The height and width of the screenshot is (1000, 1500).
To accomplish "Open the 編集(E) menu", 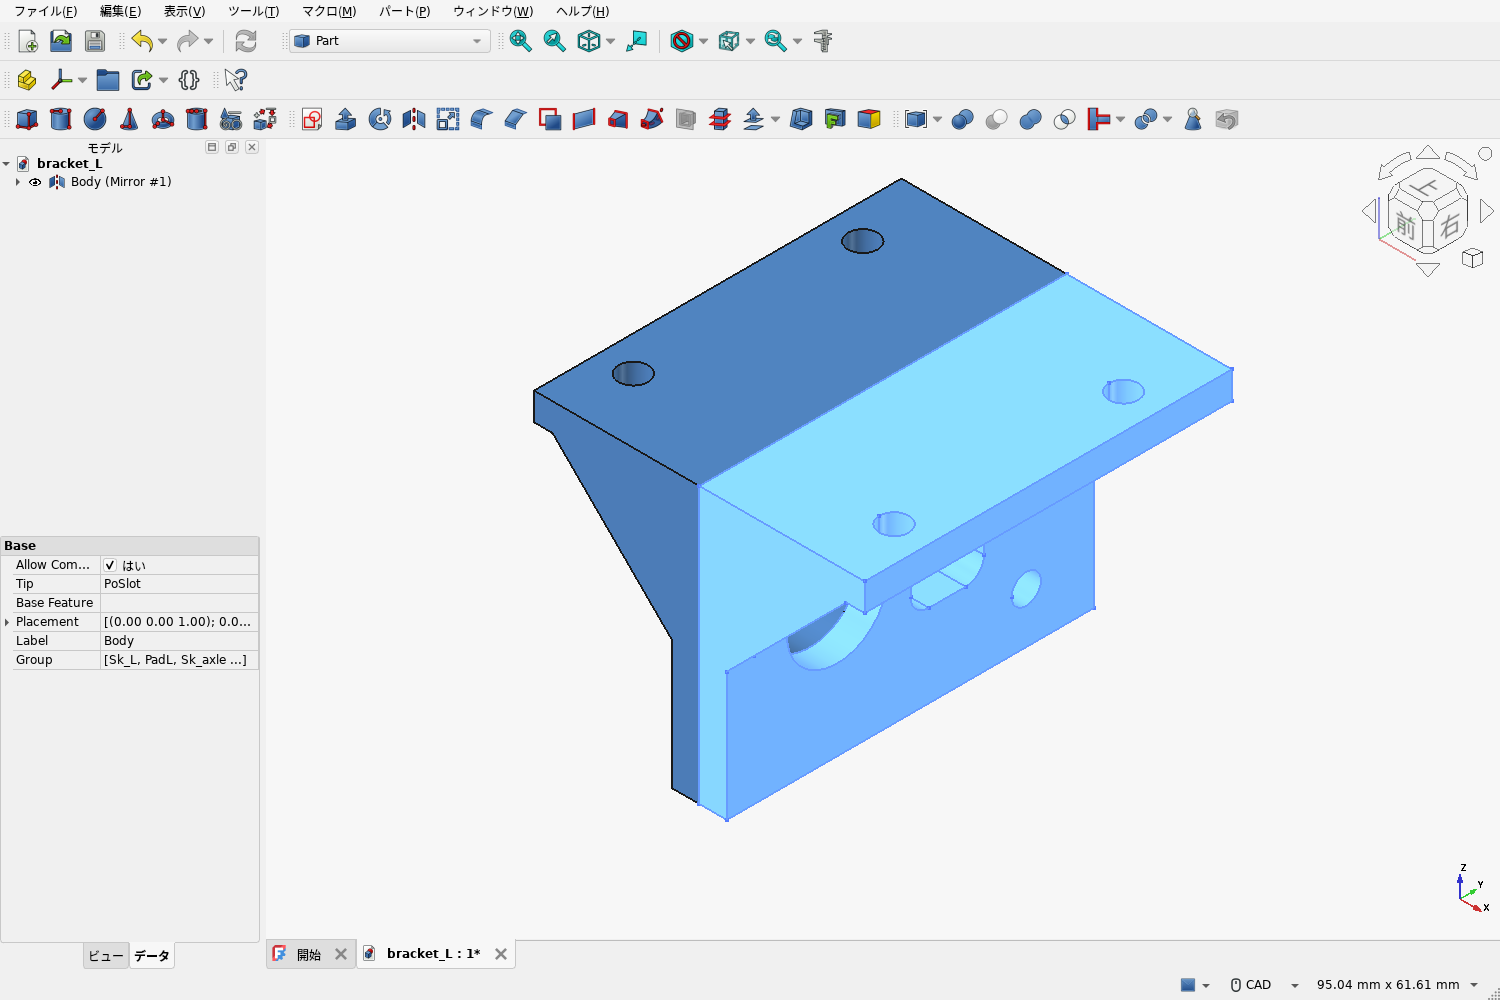I will click(120, 11).
